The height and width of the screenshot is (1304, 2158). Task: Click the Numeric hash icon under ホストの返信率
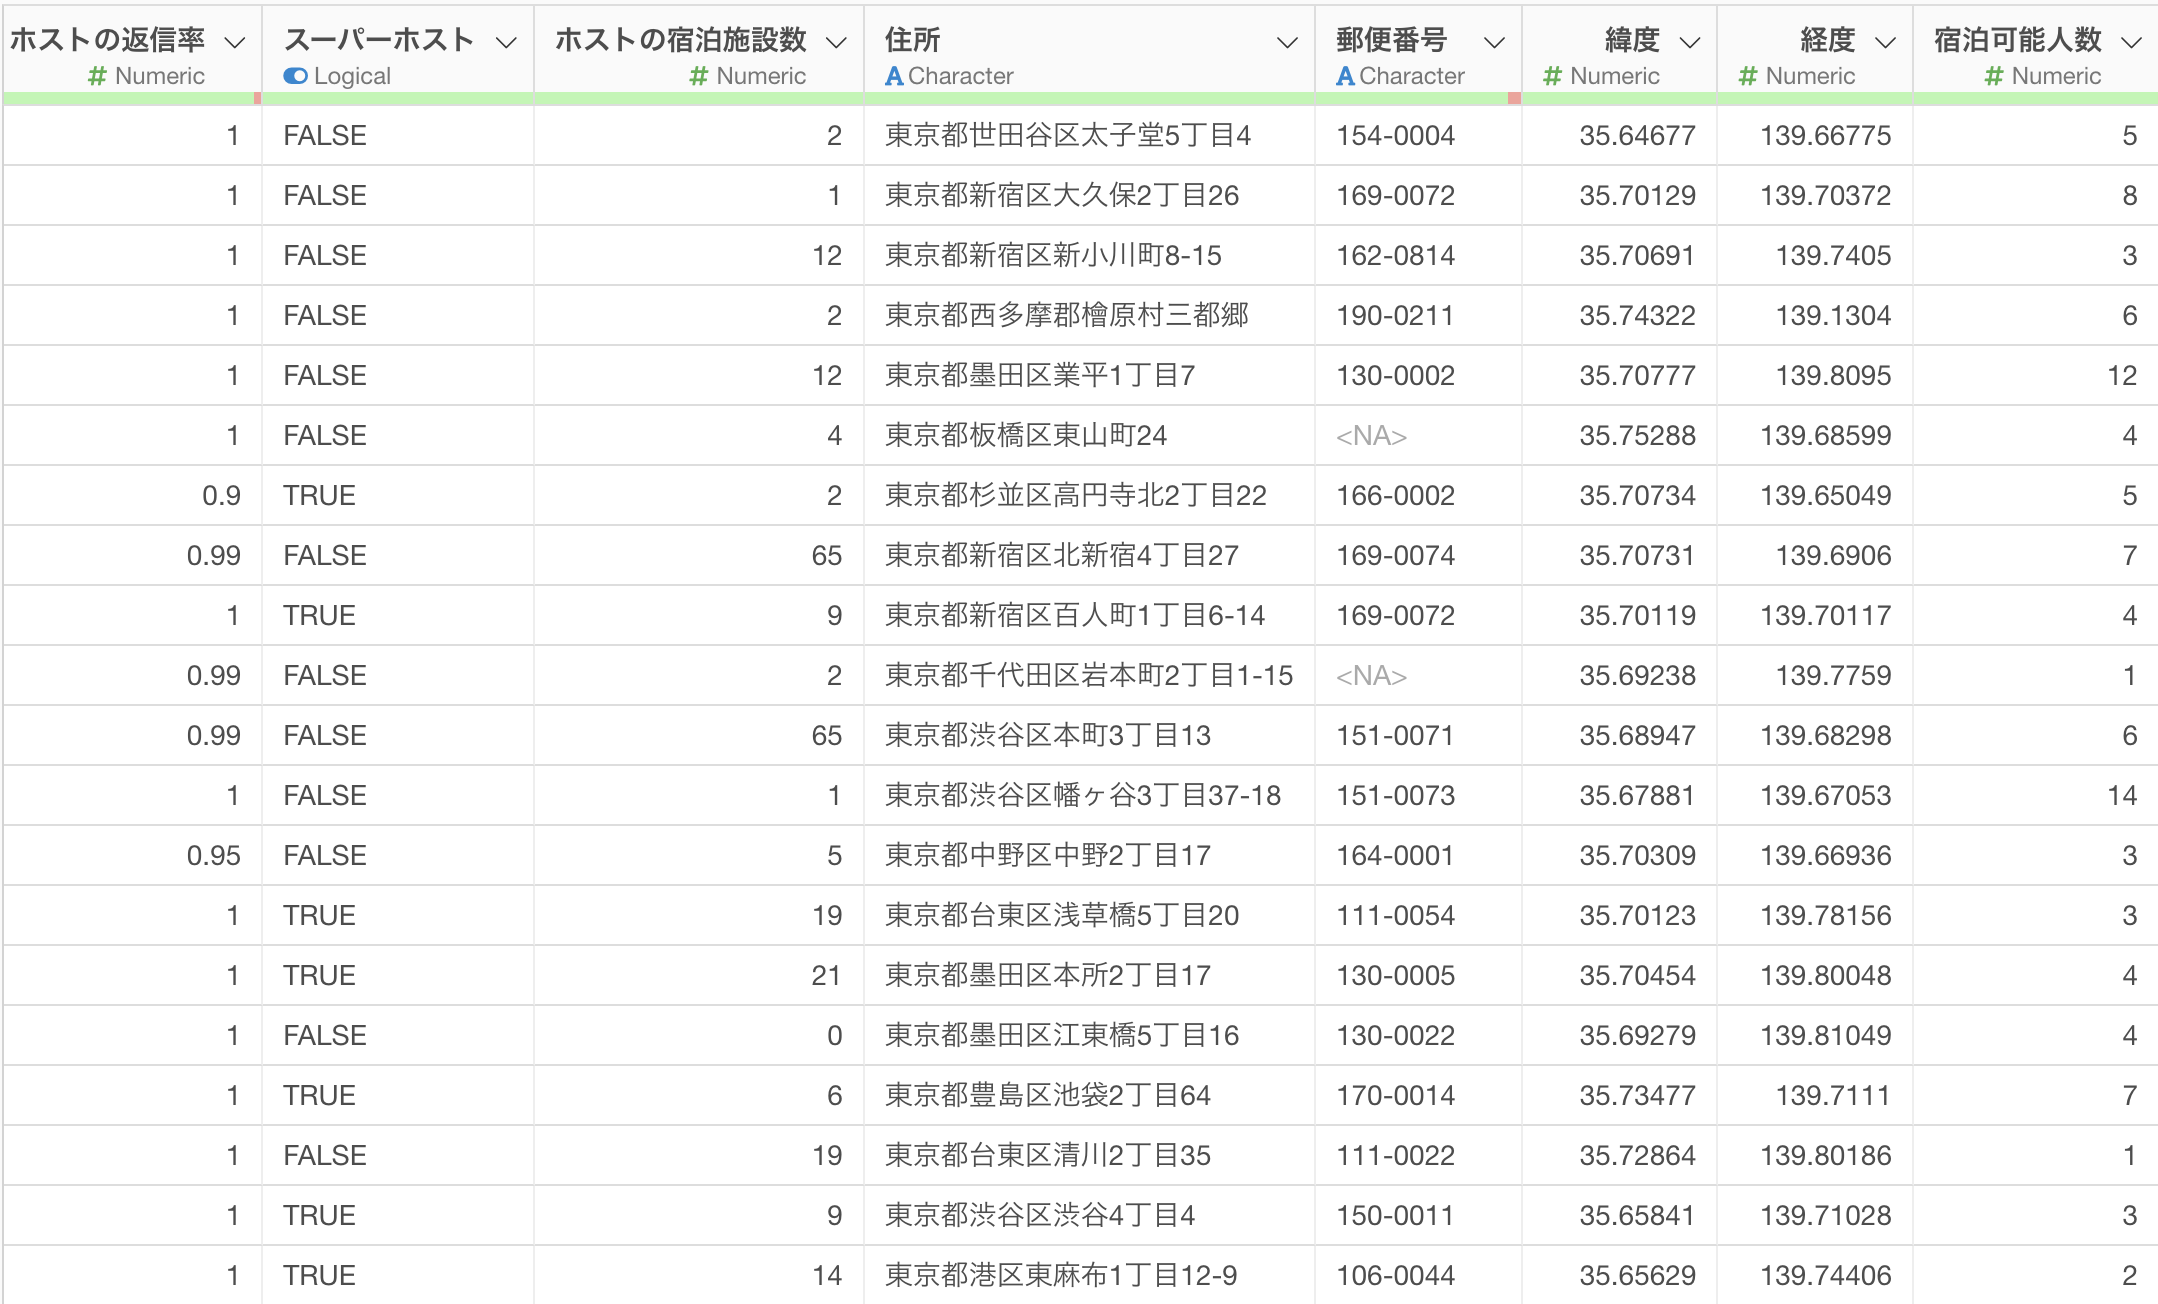pyautogui.click(x=97, y=76)
